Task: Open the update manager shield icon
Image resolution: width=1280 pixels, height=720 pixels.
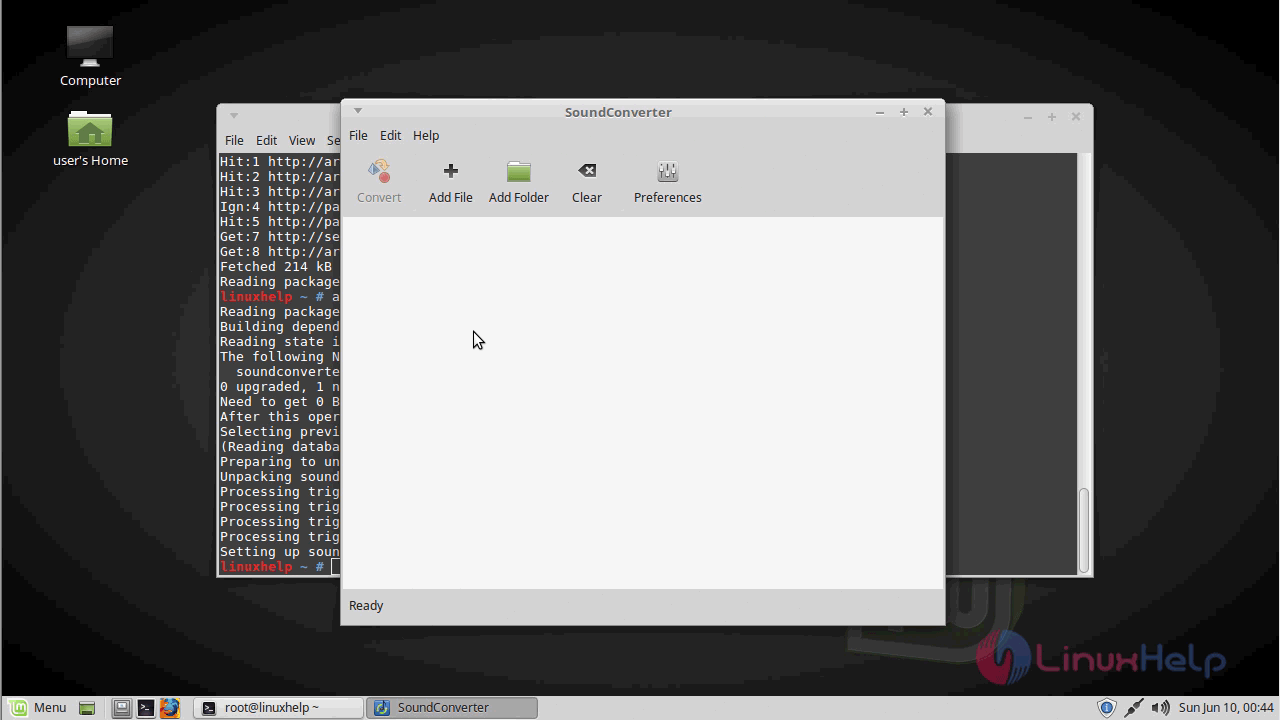Action: coord(1107,708)
